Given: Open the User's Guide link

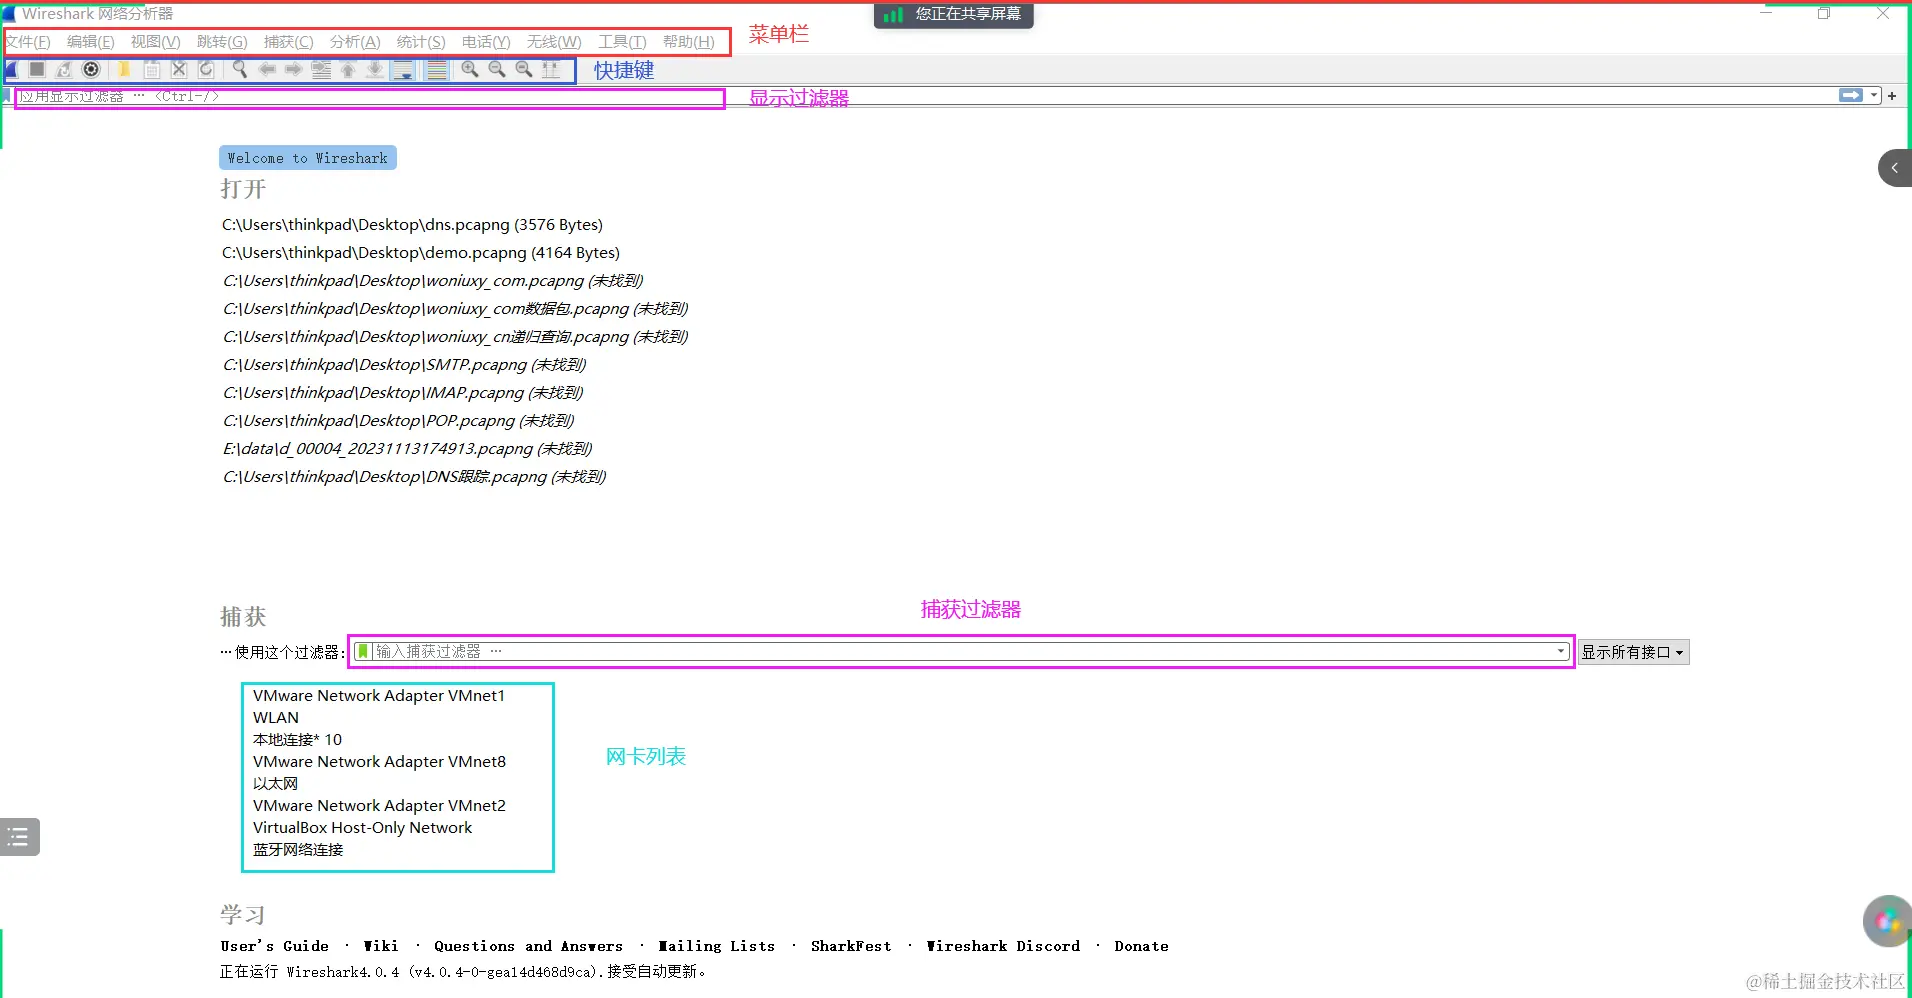Looking at the screenshot, I should tap(274, 946).
